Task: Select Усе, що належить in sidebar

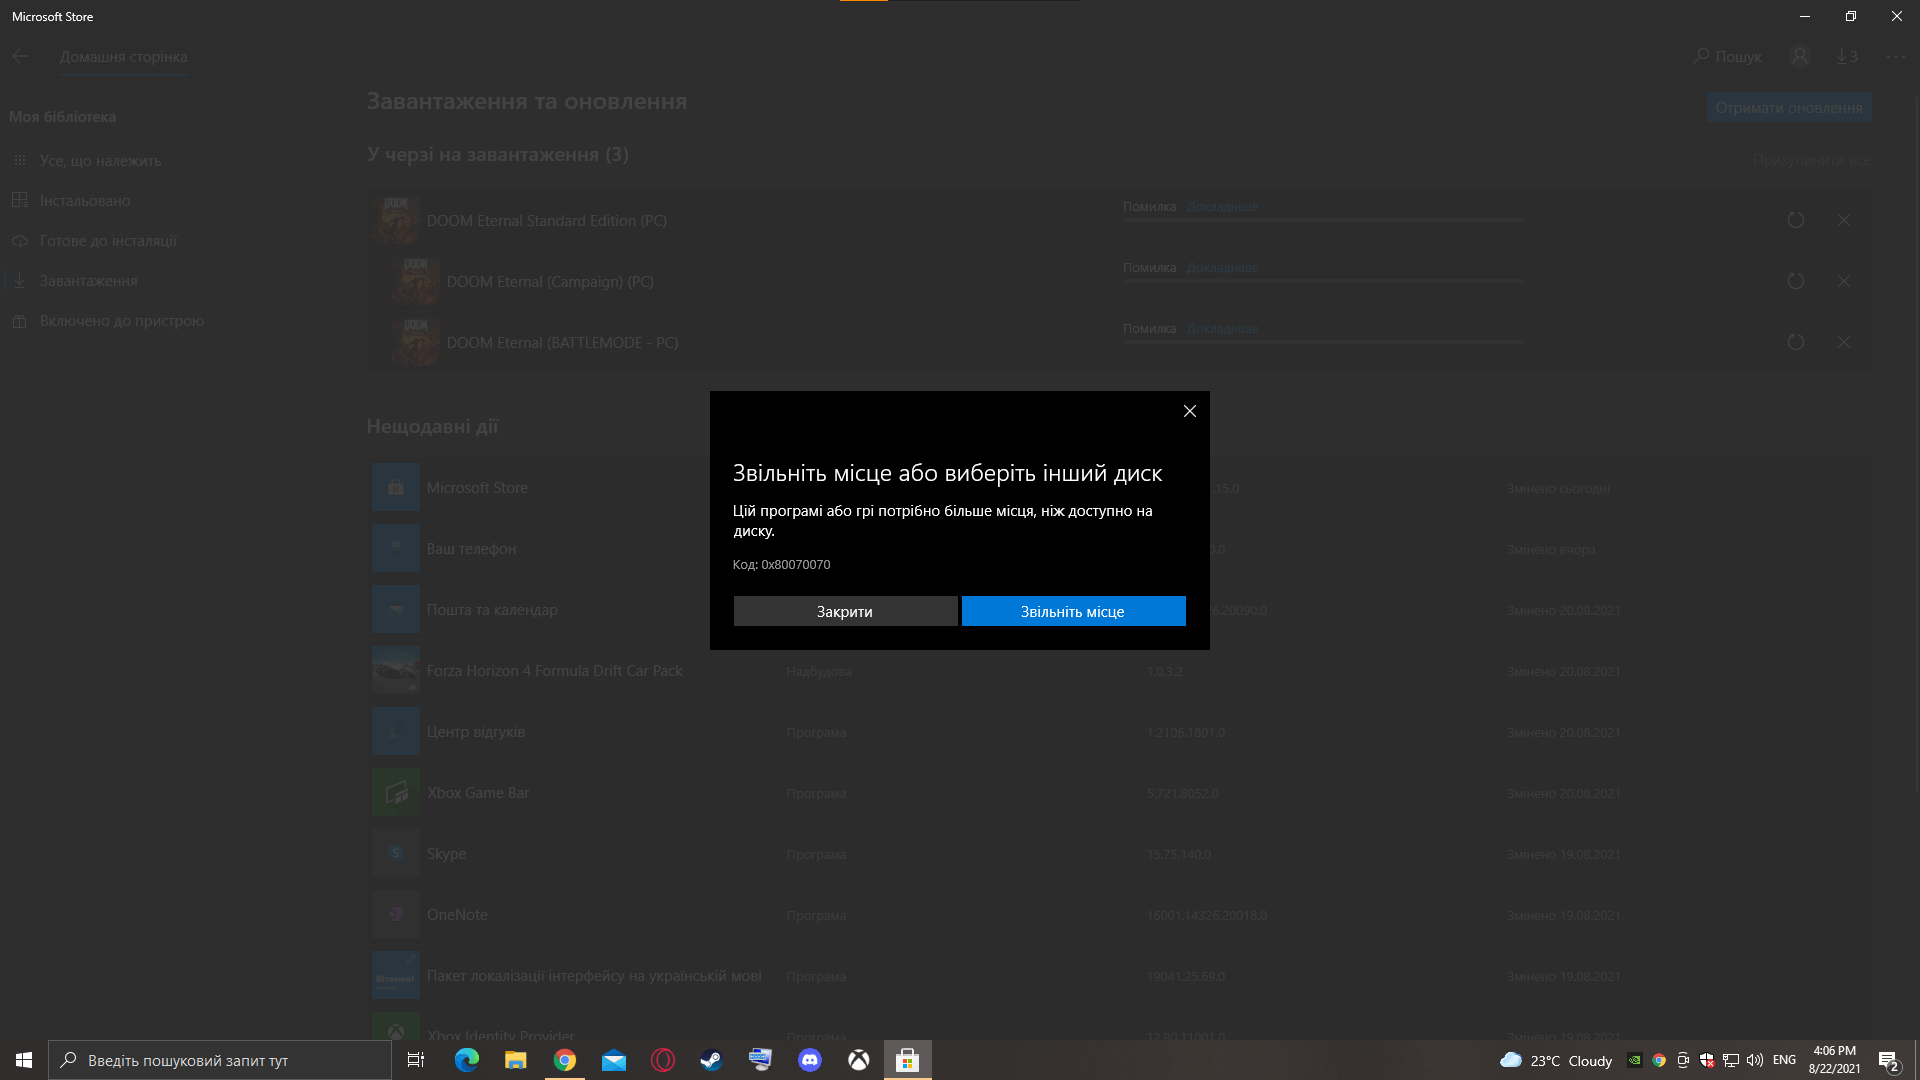Action: pyautogui.click(x=100, y=161)
